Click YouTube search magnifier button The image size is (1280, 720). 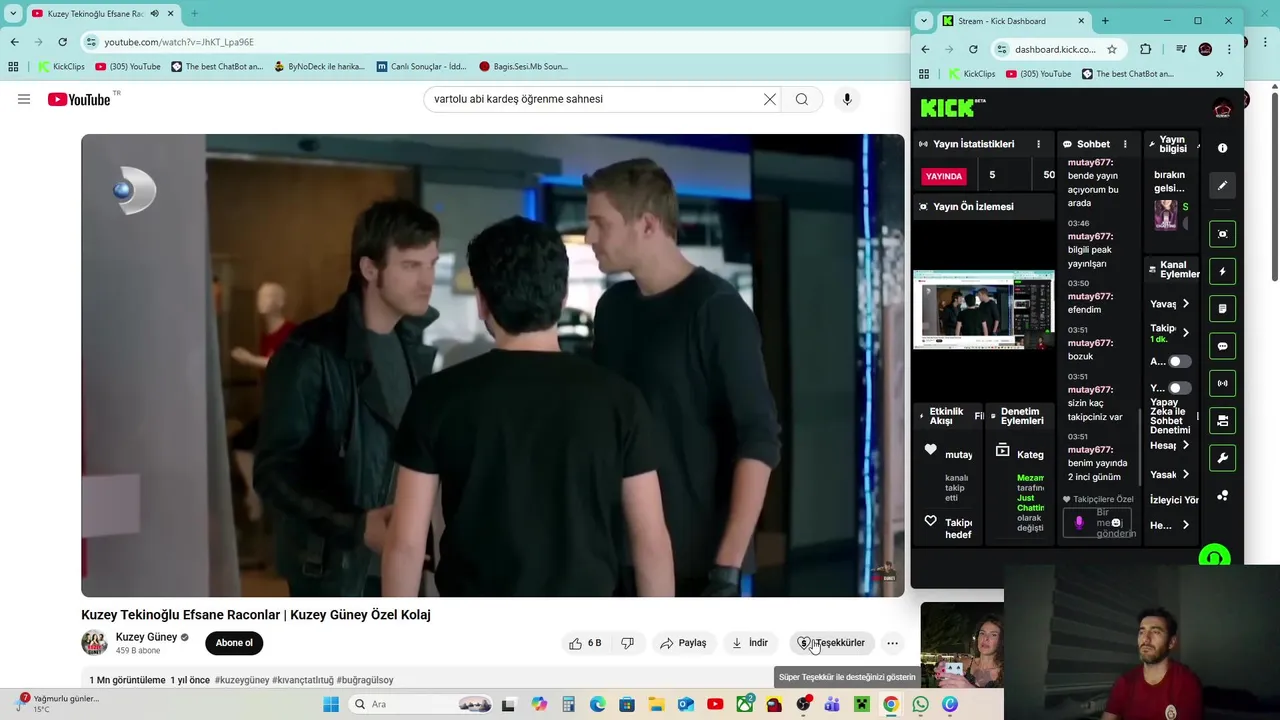(x=801, y=99)
